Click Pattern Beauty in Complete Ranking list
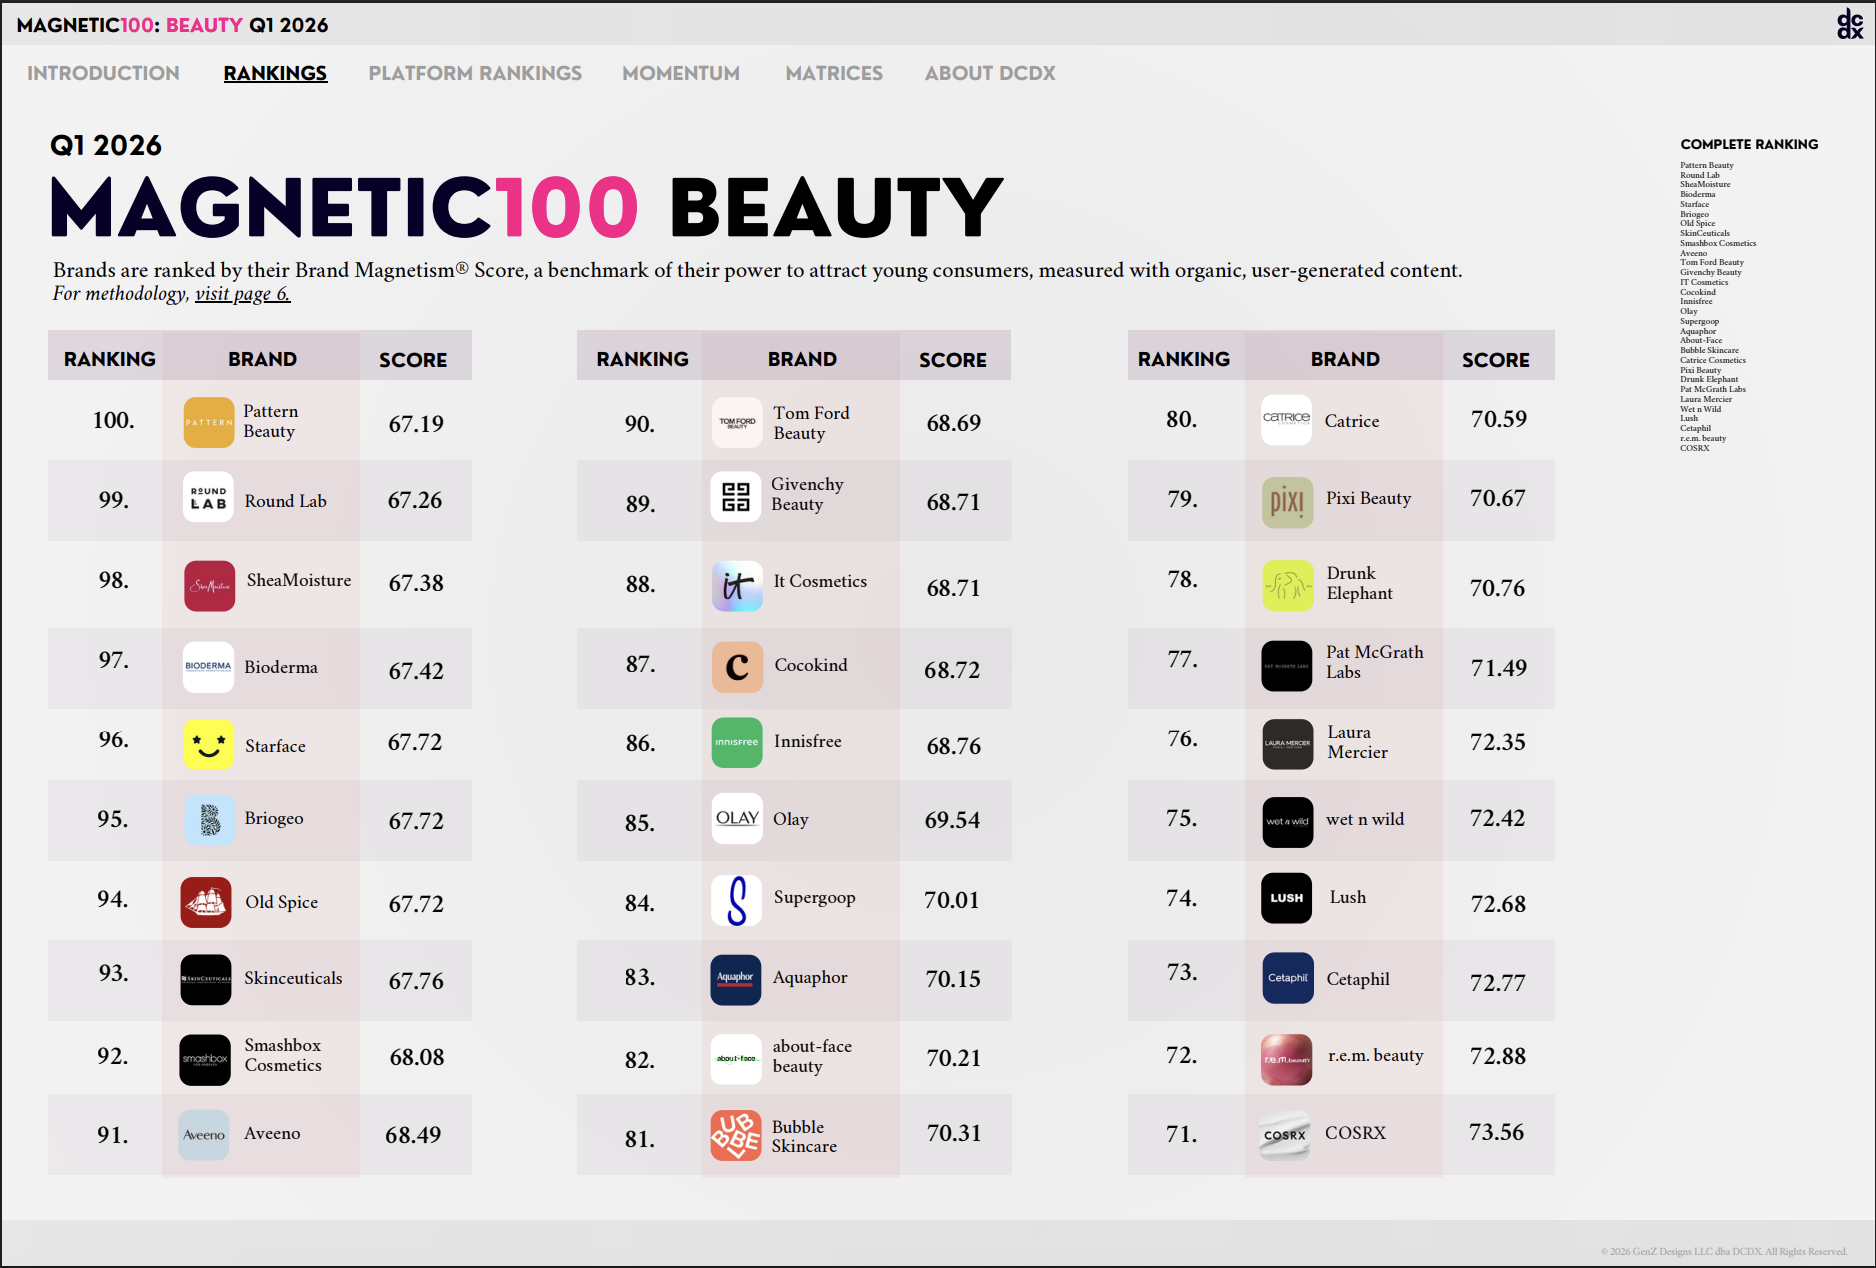Image resolution: width=1876 pixels, height=1268 pixels. (x=1707, y=165)
